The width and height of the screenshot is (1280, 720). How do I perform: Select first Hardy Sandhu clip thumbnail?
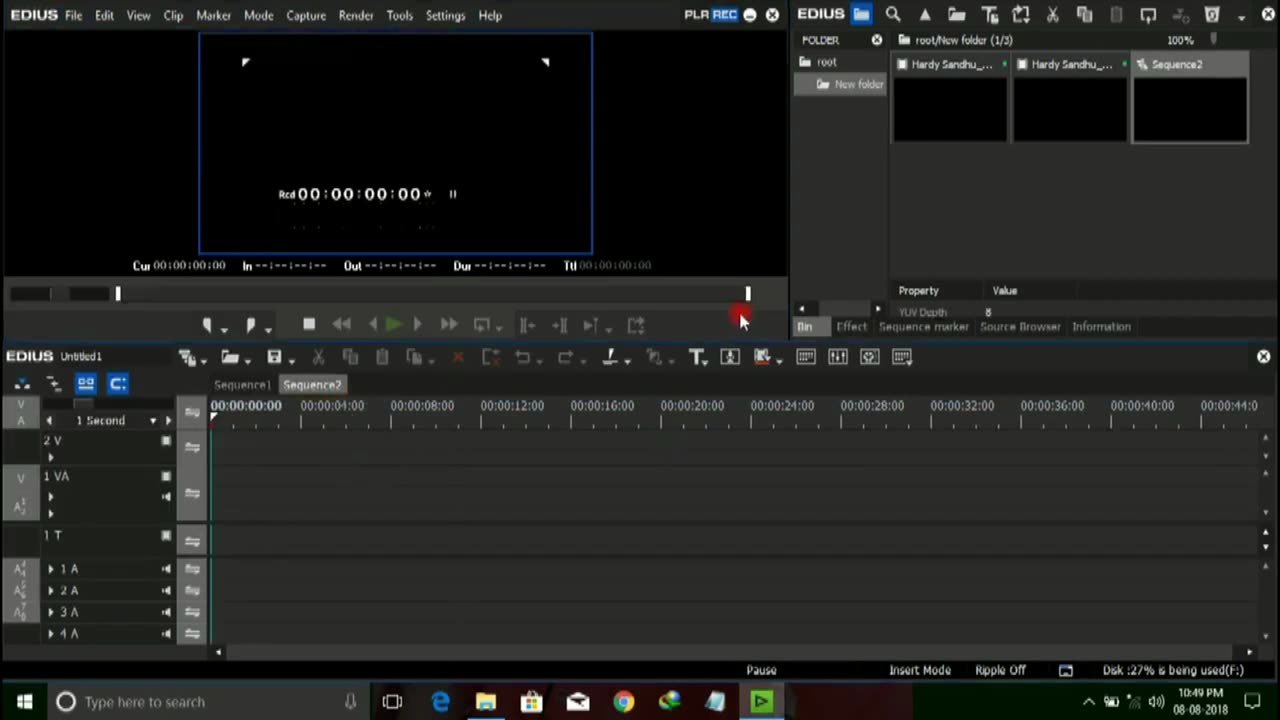[950, 98]
